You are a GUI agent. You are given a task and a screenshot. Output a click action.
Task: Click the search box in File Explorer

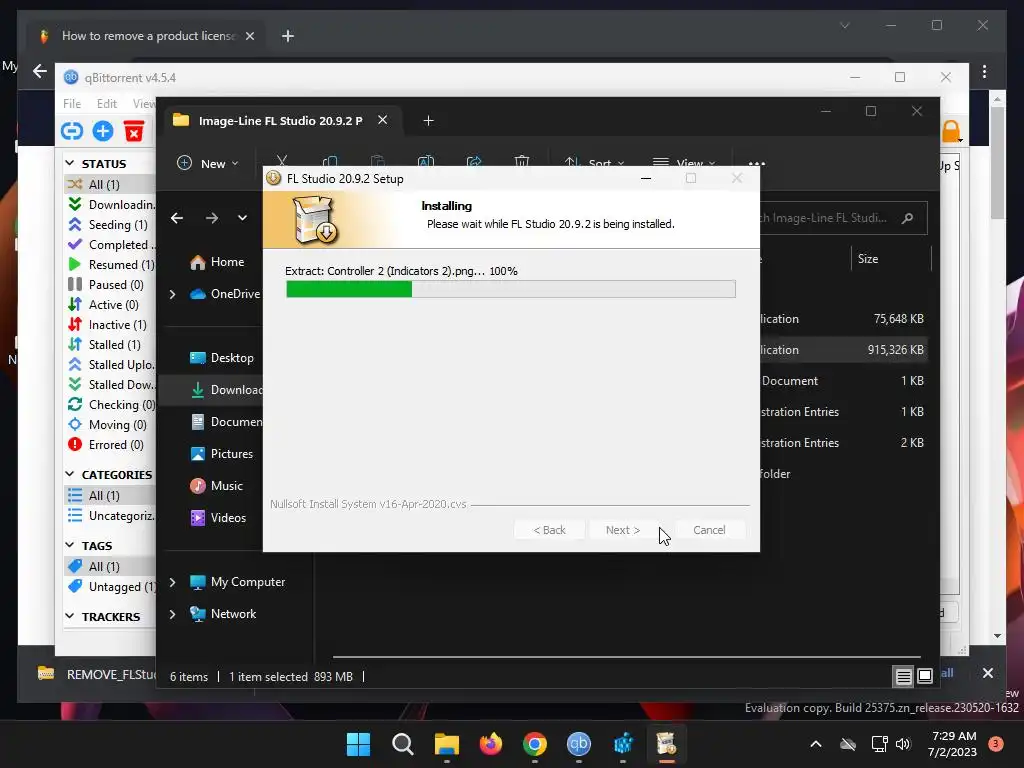click(842, 218)
